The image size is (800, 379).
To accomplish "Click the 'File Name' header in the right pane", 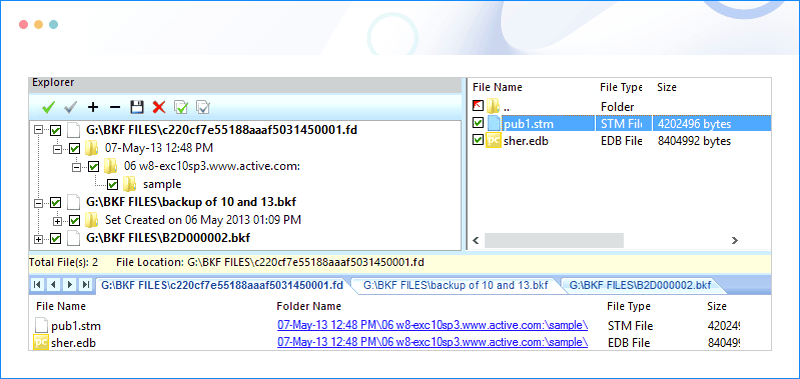I will coord(497,87).
